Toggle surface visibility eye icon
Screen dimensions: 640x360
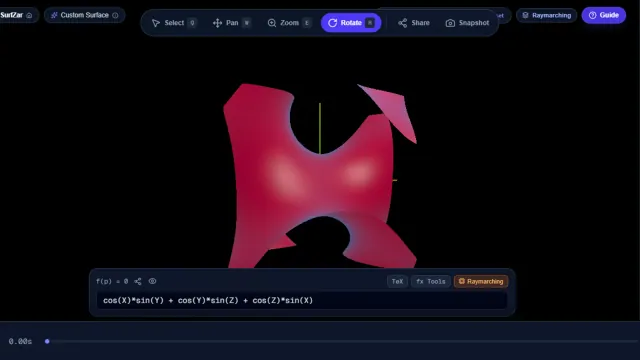point(152,281)
